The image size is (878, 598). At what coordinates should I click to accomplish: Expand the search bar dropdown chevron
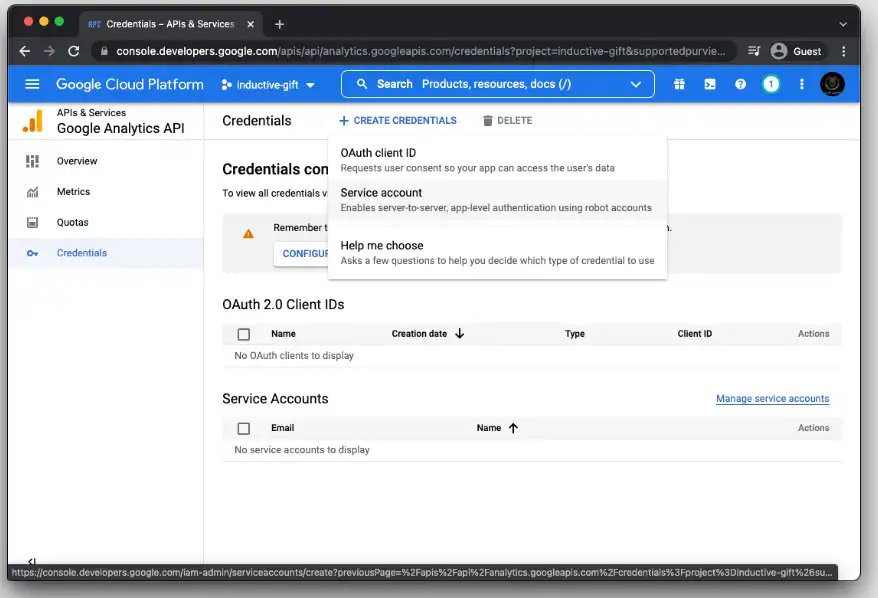click(x=636, y=84)
